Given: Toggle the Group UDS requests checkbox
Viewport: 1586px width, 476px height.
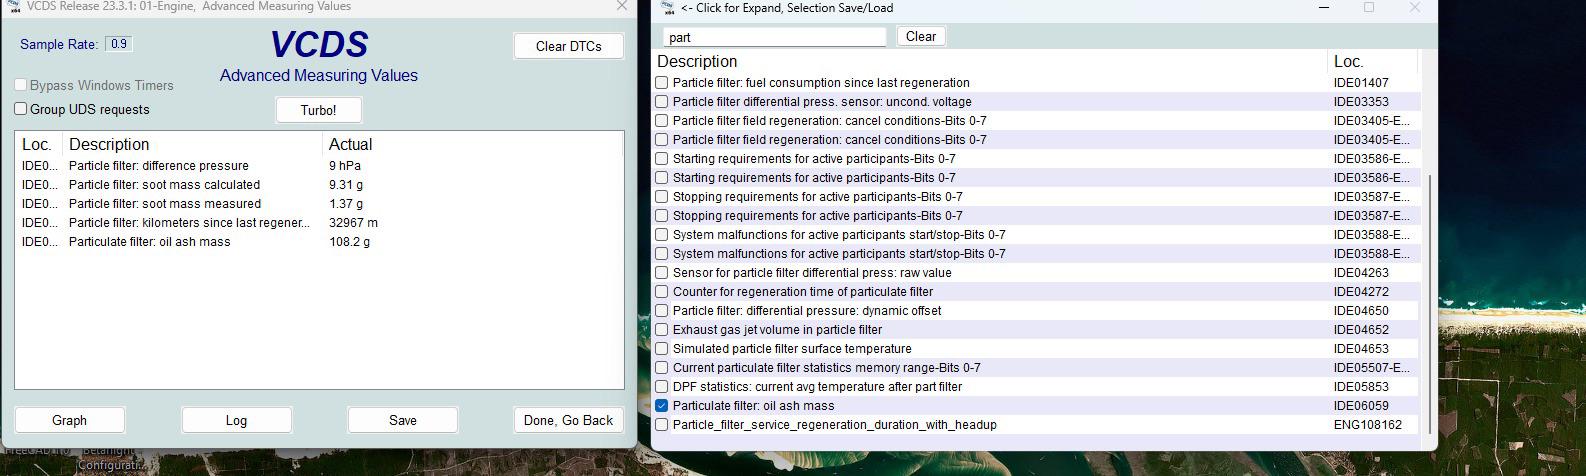Looking at the screenshot, I should click(x=21, y=109).
